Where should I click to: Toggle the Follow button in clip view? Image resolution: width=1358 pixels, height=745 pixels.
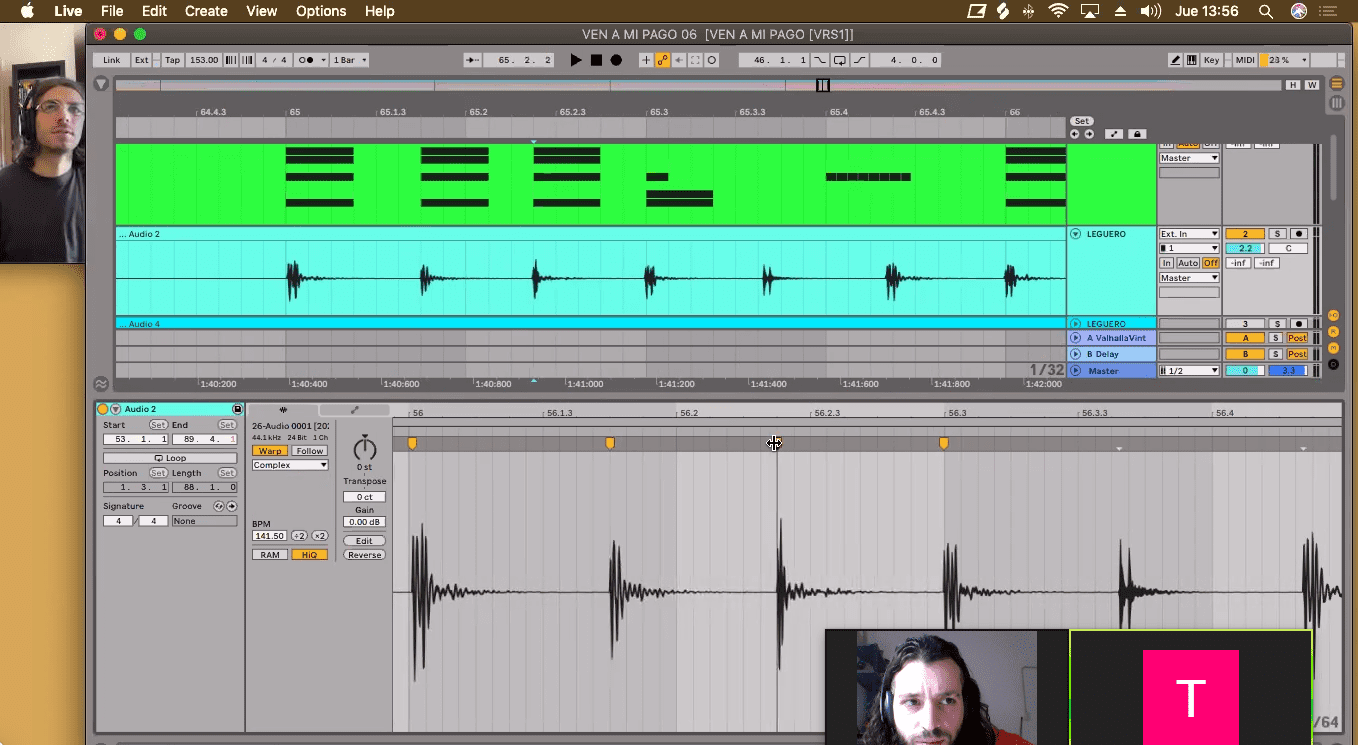tap(309, 451)
